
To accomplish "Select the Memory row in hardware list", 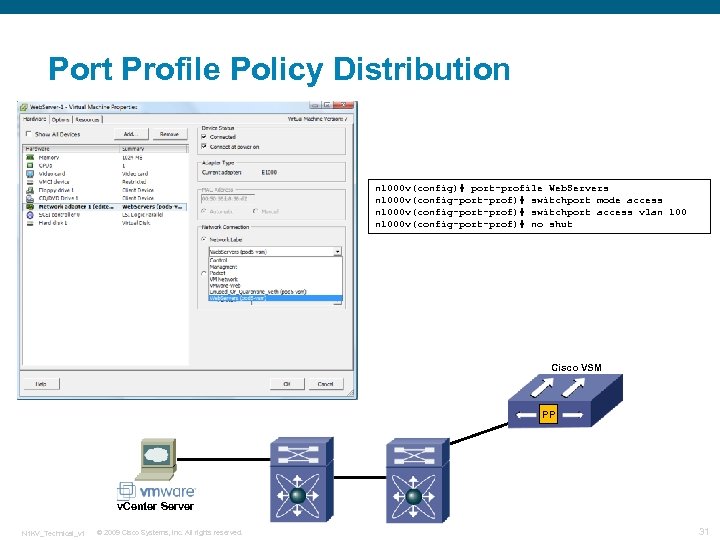I will (106, 157).
